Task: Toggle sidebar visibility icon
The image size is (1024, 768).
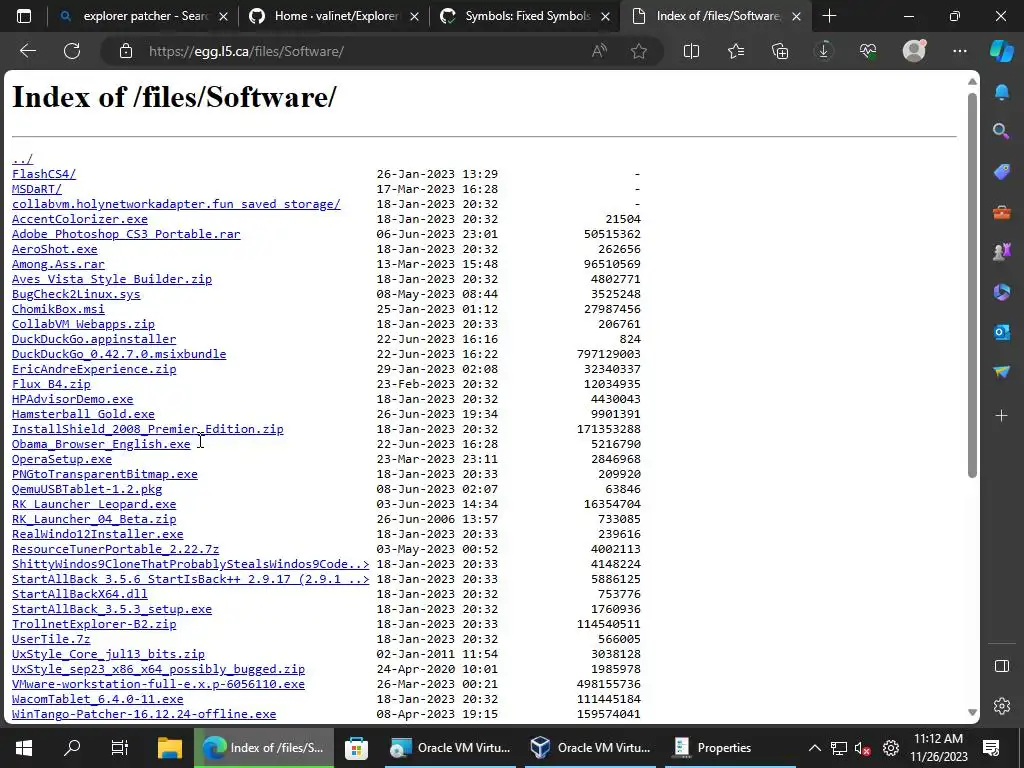Action: tap(1001, 666)
